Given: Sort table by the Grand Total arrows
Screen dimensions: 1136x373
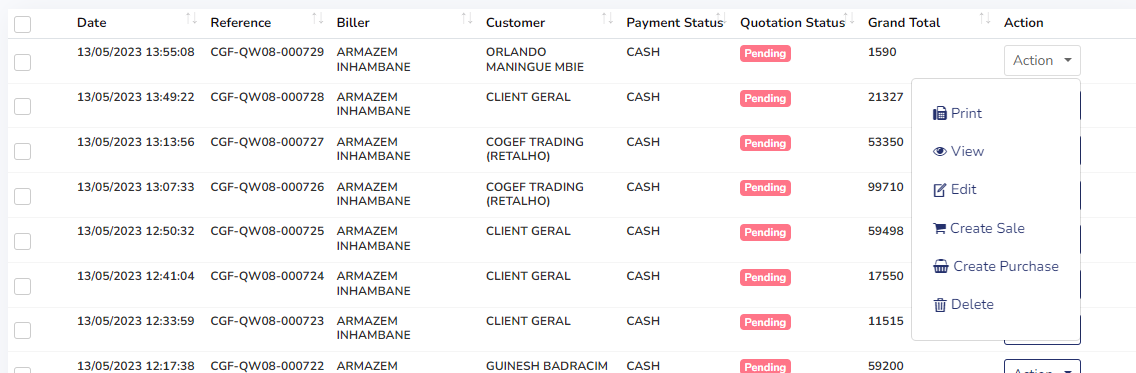Looking at the screenshot, I should (985, 19).
